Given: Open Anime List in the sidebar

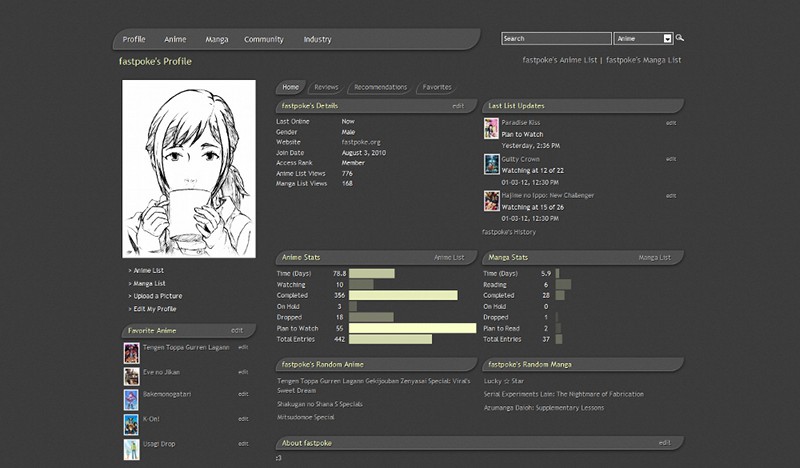Looking at the screenshot, I should (x=148, y=270).
